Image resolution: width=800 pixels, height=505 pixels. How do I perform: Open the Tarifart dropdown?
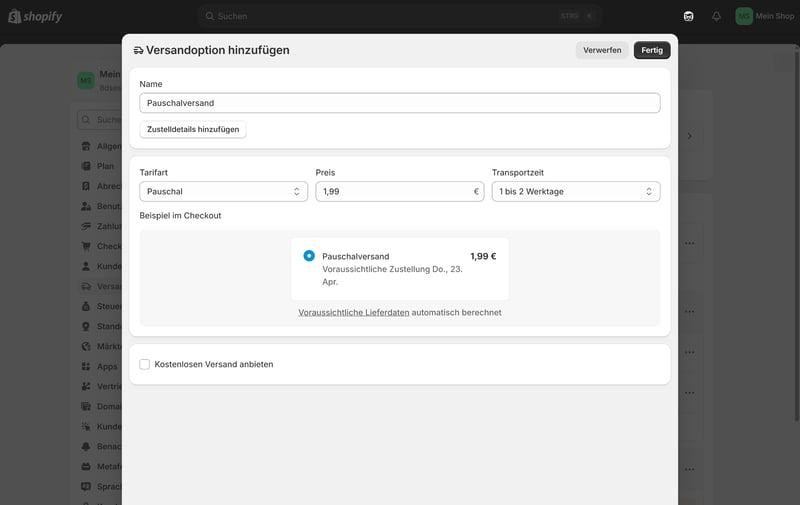(223, 191)
